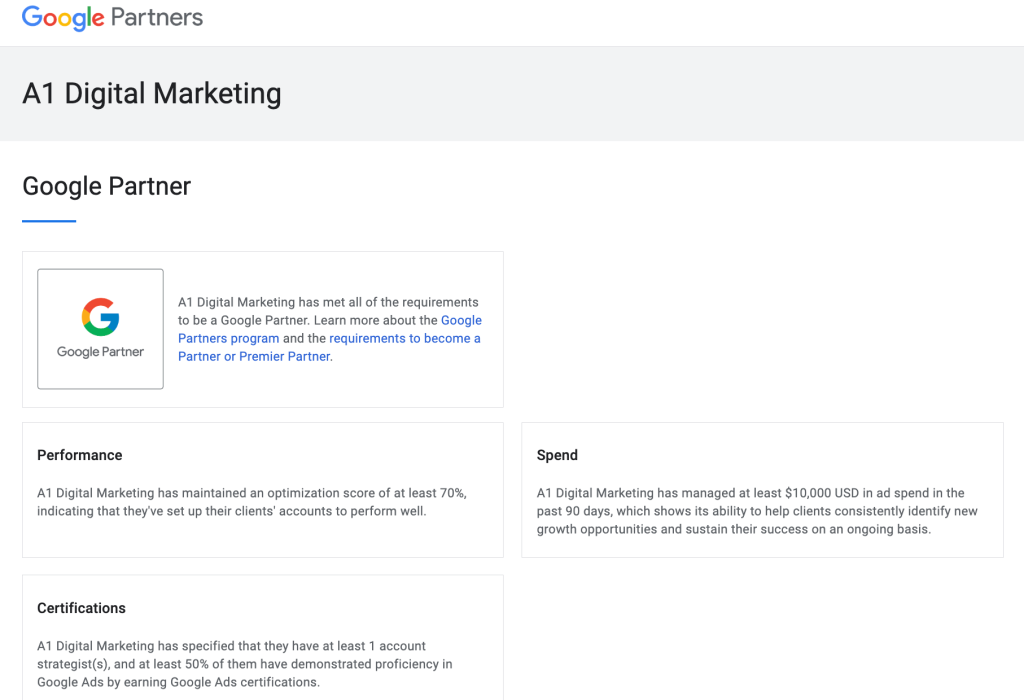Open "requirements to become a Partner" link
The width and height of the screenshot is (1024, 700).
click(405, 338)
